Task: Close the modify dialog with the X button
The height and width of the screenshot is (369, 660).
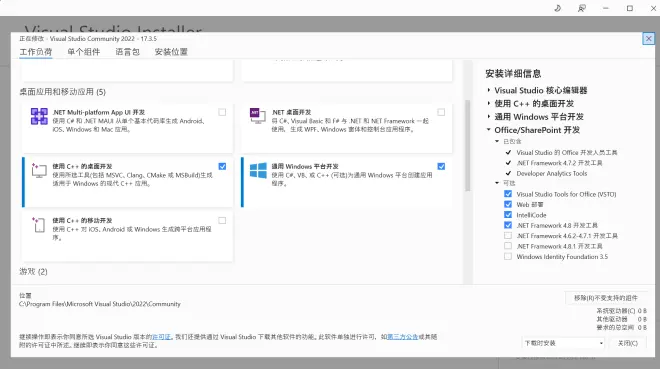Action: (x=649, y=39)
